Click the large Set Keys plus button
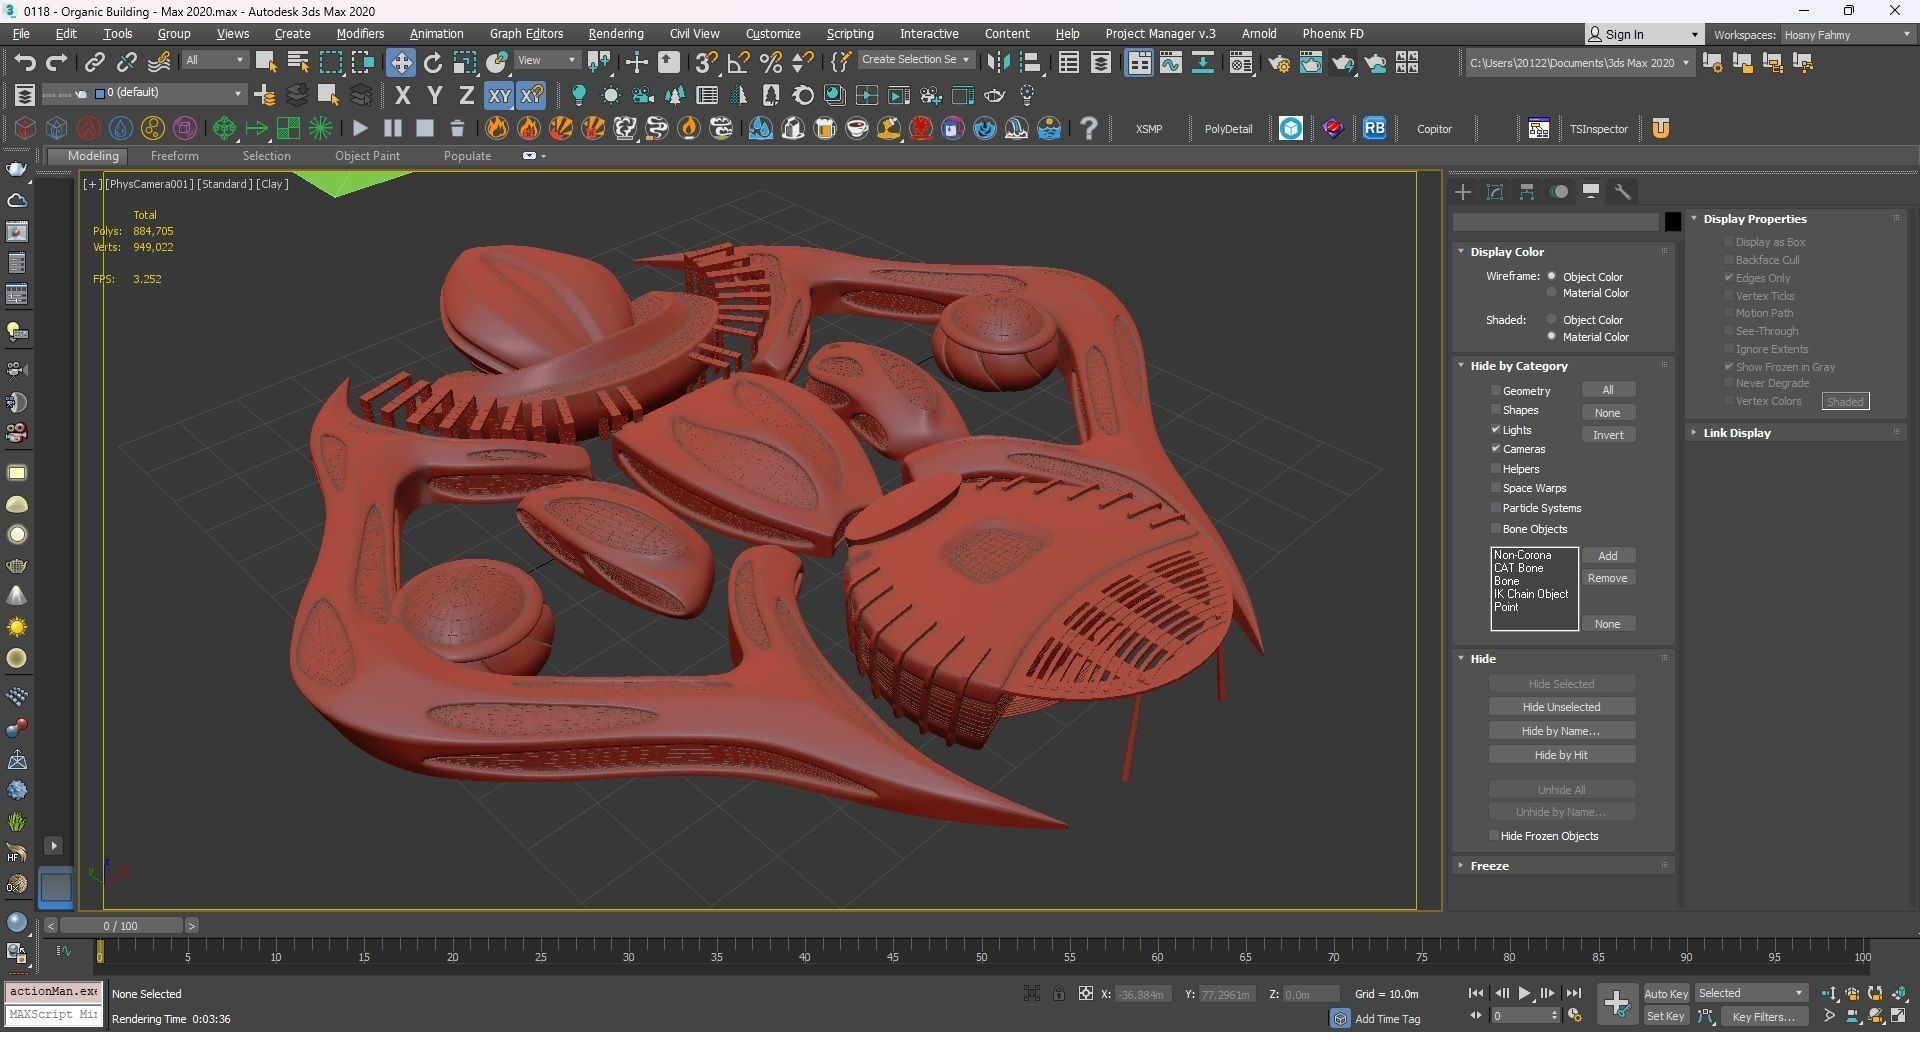 [x=1616, y=1003]
